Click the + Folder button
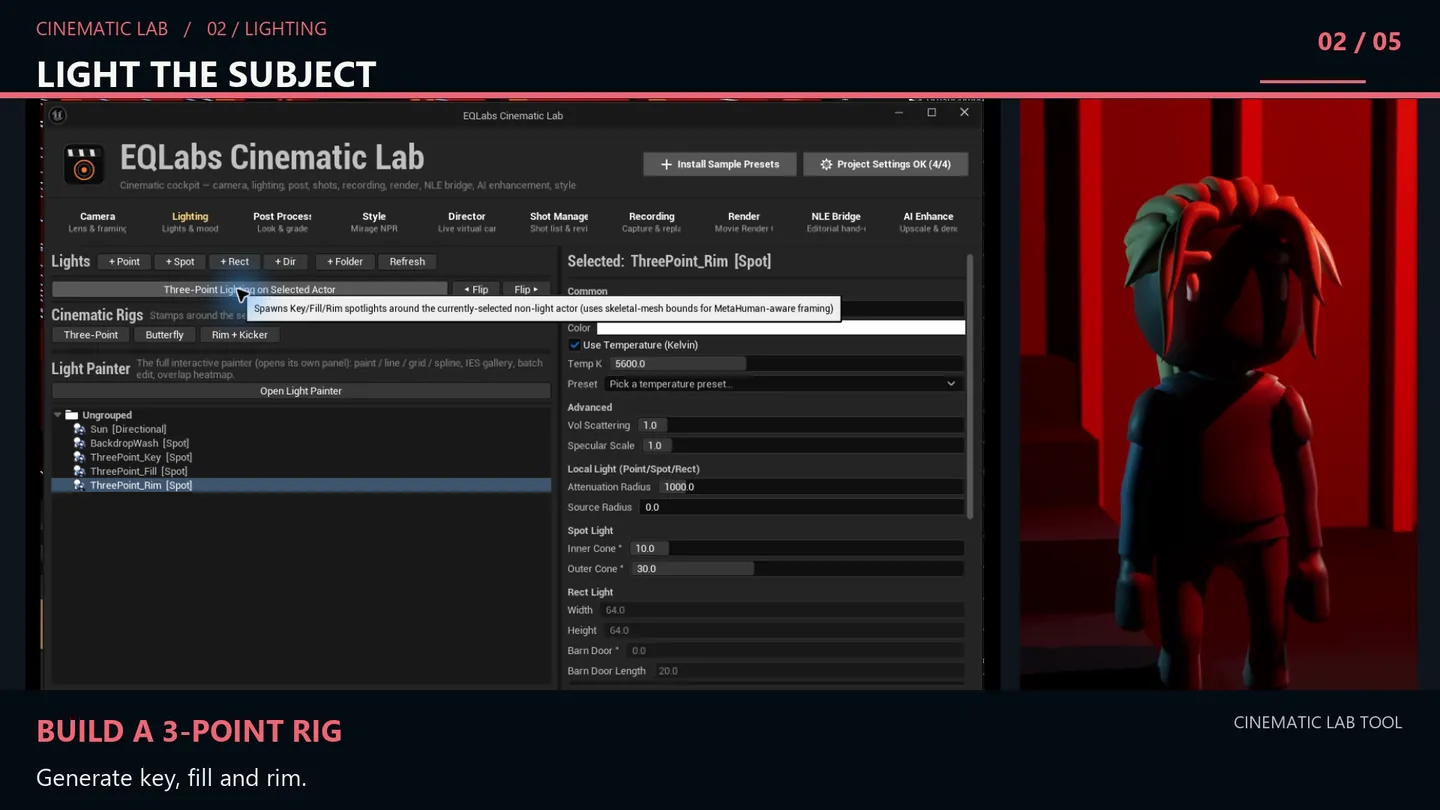Image resolution: width=1440 pixels, height=810 pixels. (345, 262)
